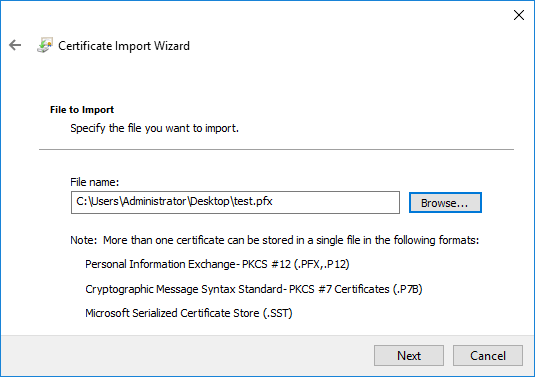Click the File name: label

pyautogui.click(x=95, y=182)
